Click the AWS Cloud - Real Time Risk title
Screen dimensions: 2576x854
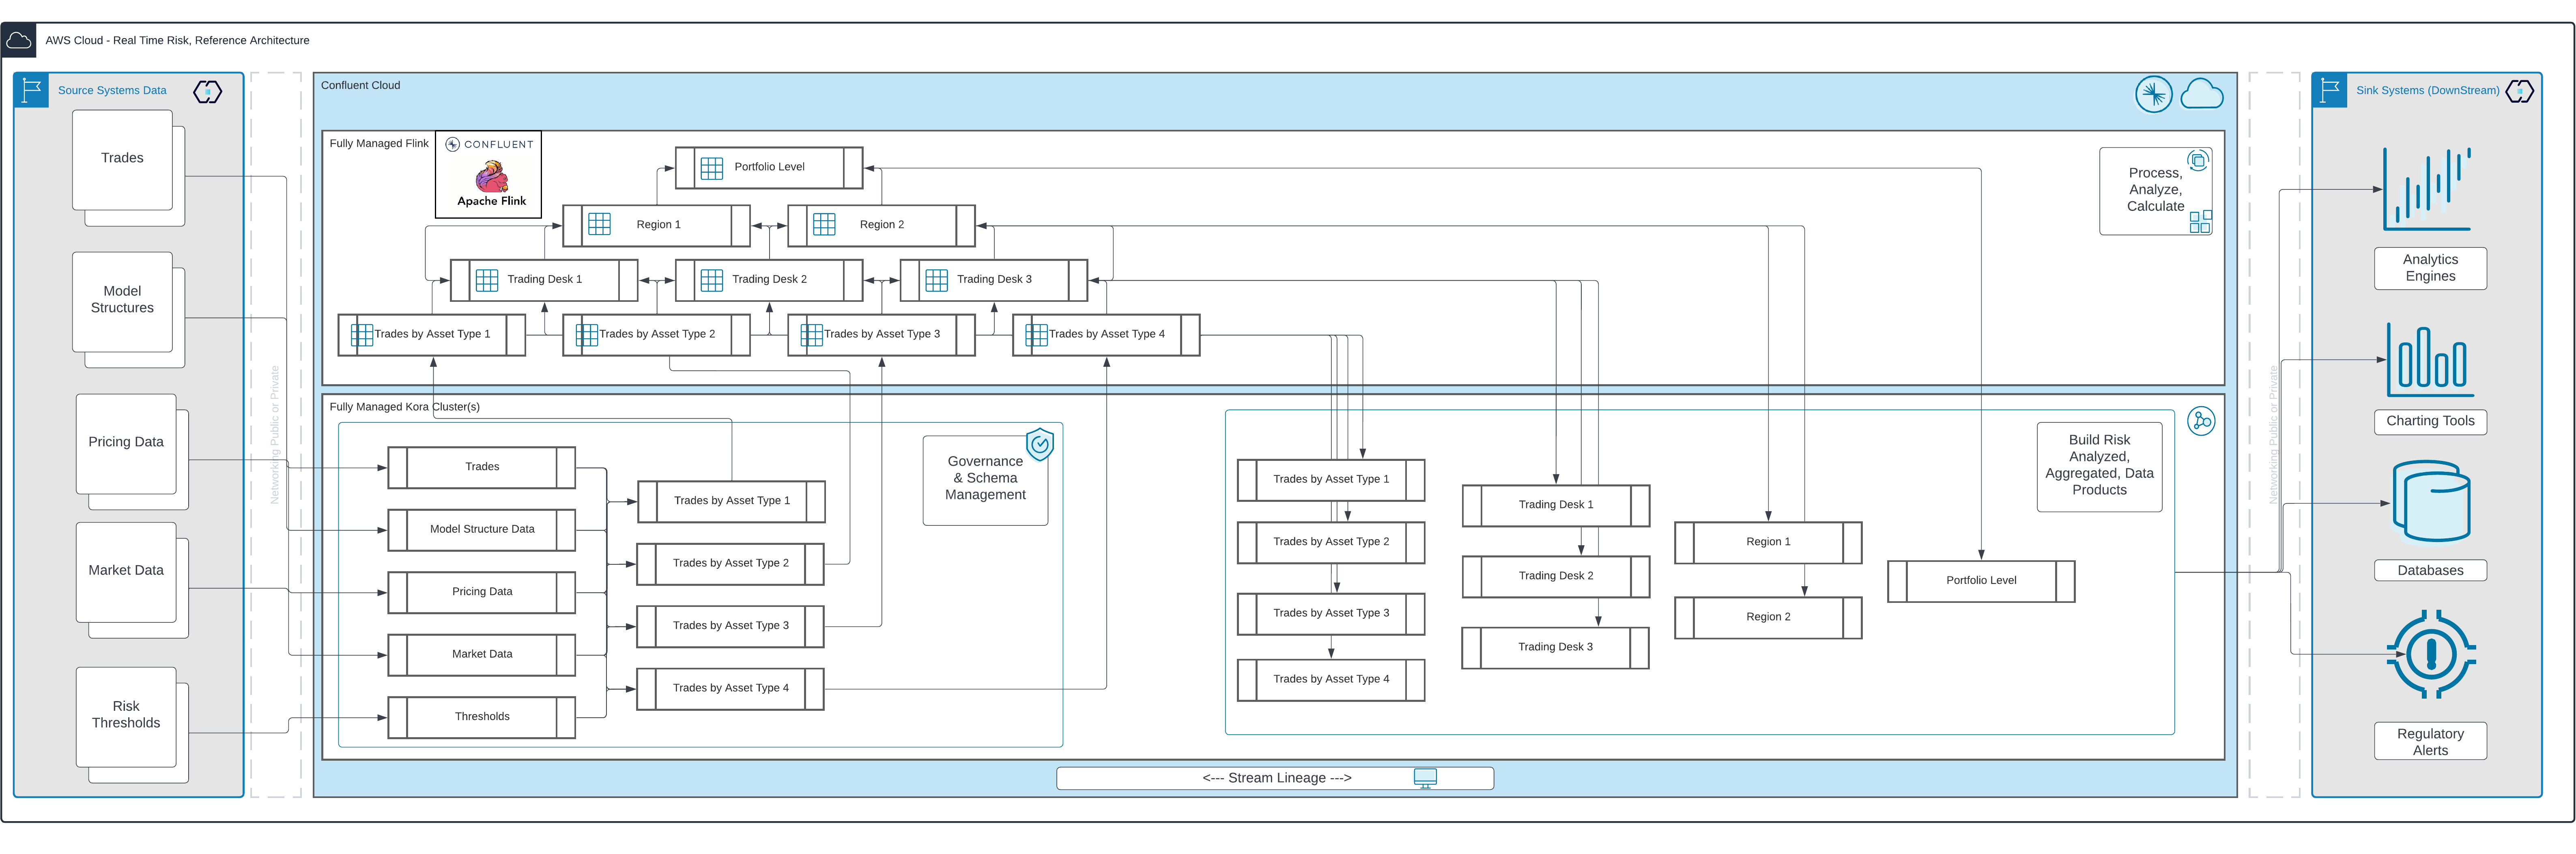(177, 41)
